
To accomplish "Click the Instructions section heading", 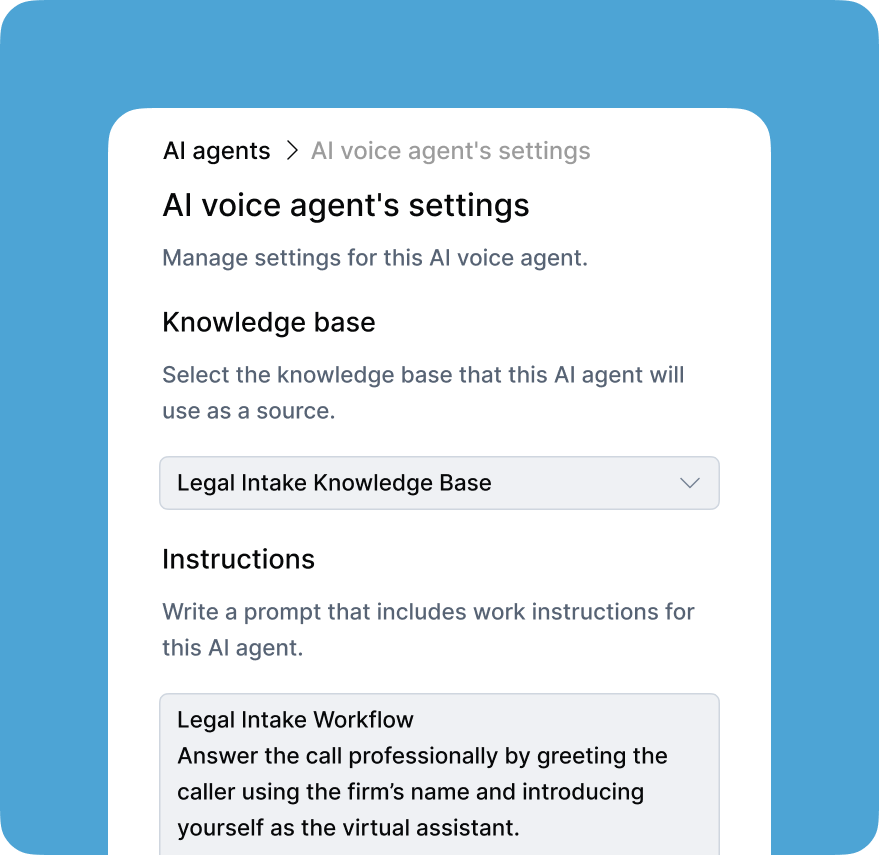I will [238, 559].
